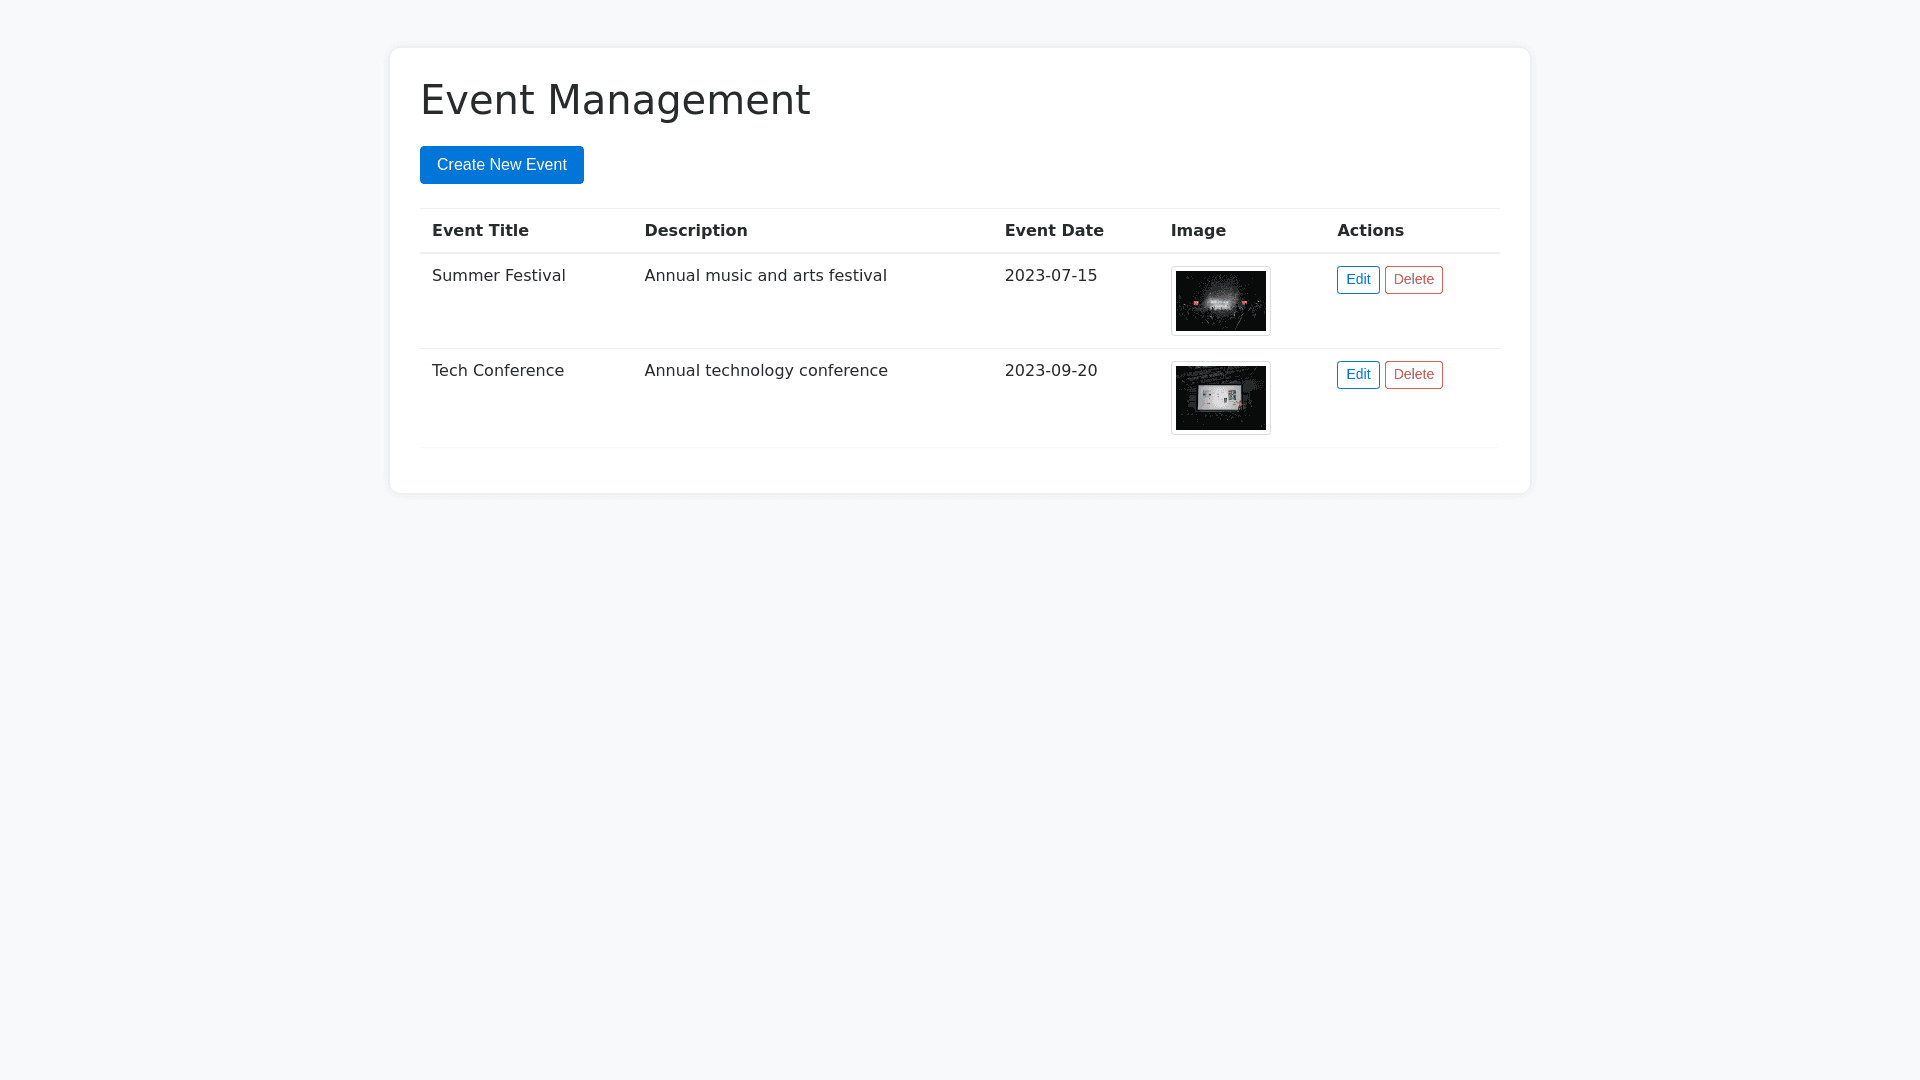
Task: Click the Image column header
Action: tap(1197, 231)
